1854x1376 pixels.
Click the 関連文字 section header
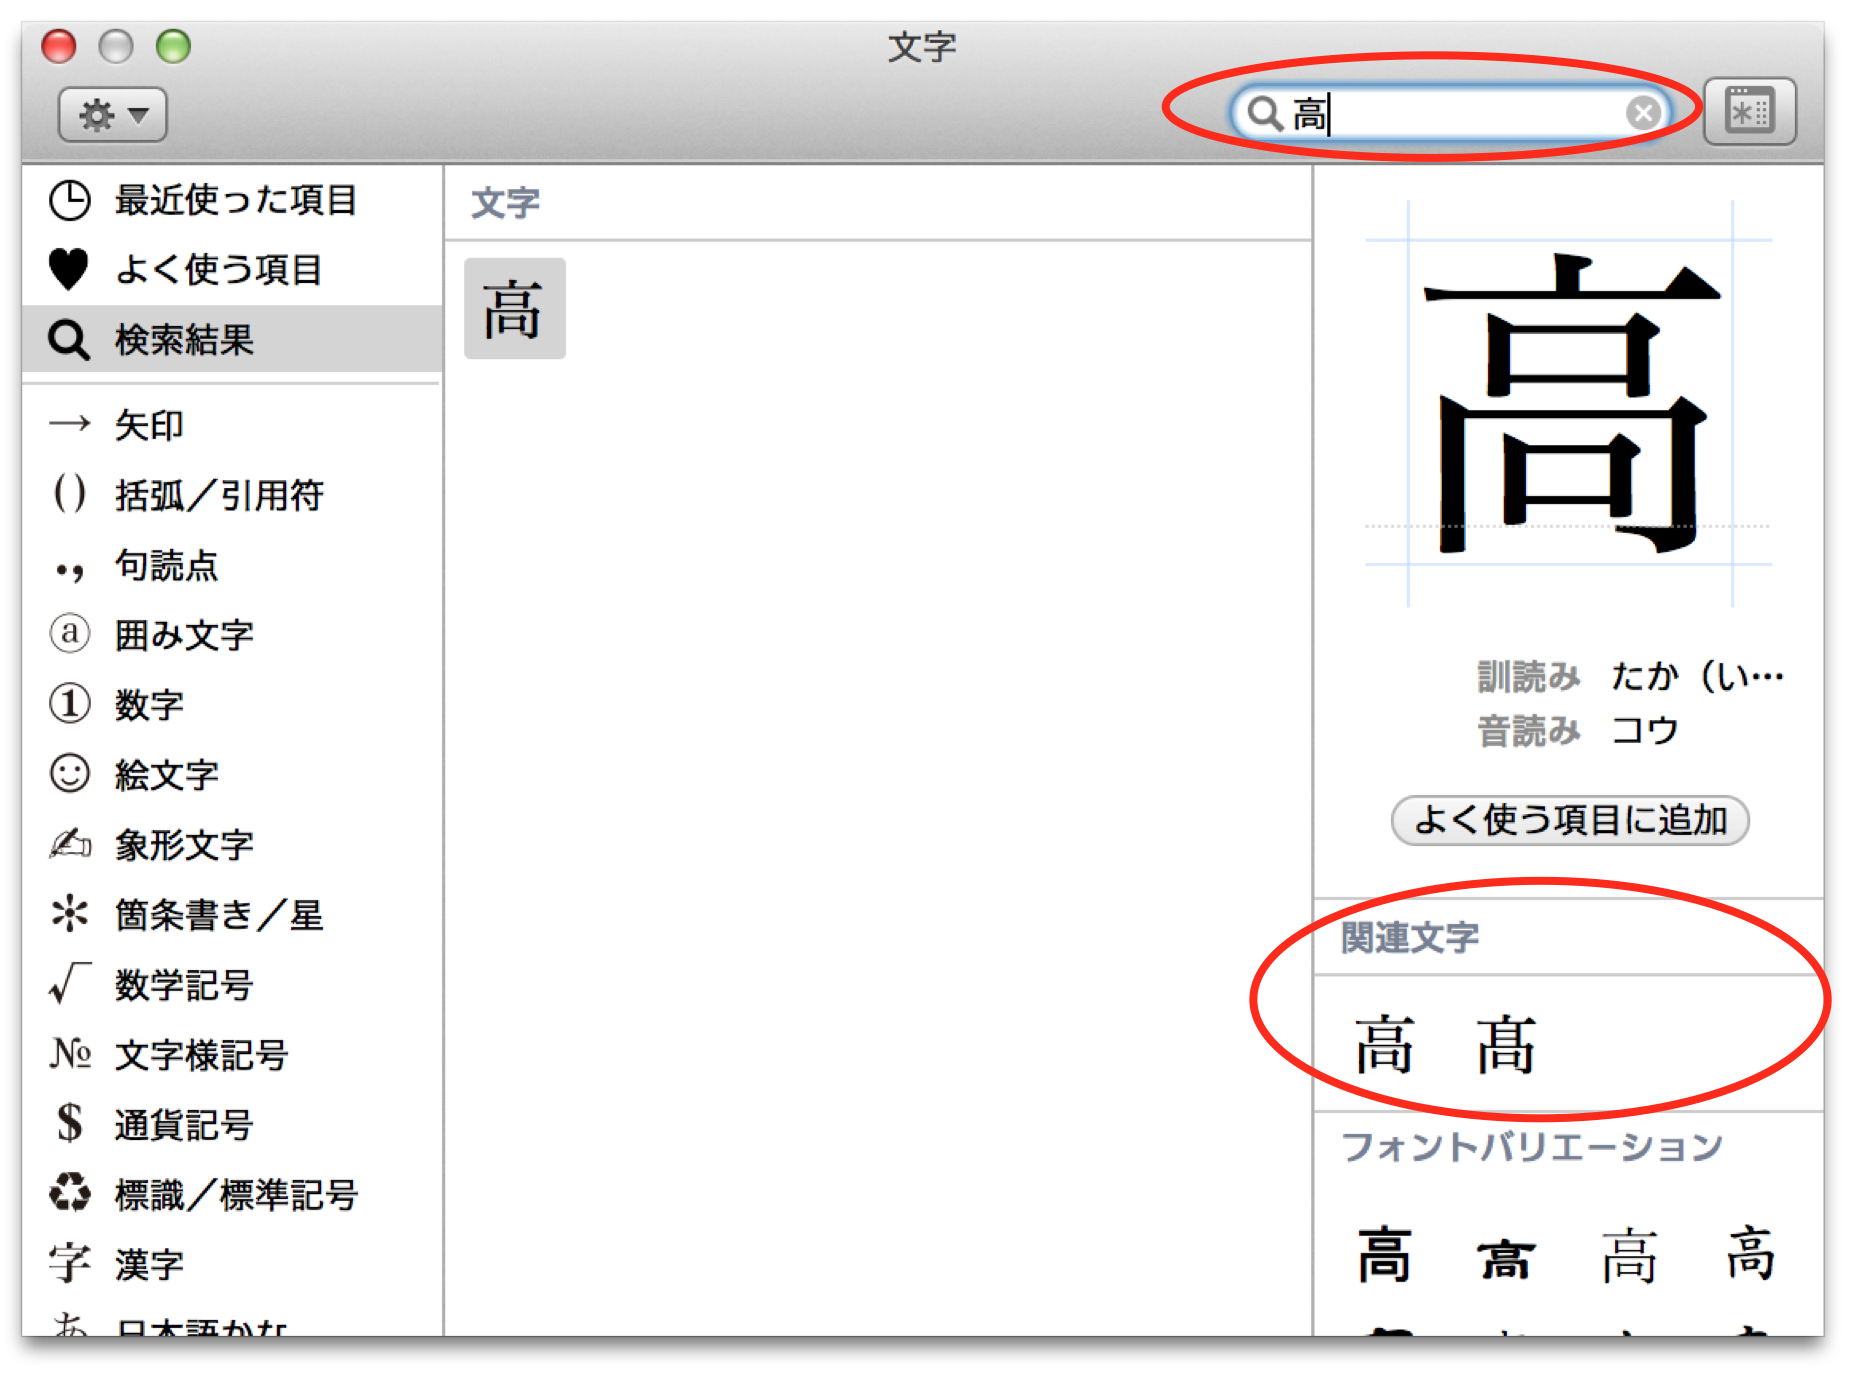[1409, 937]
